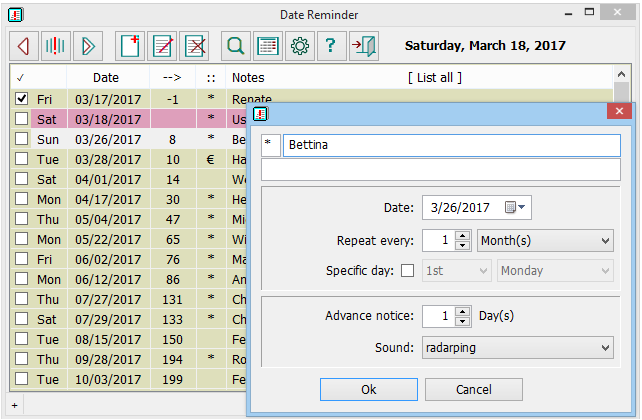Screen dimensions: 642x420
Task: Click the date text 3/26/2017 in dialog
Action: [x=460, y=208]
